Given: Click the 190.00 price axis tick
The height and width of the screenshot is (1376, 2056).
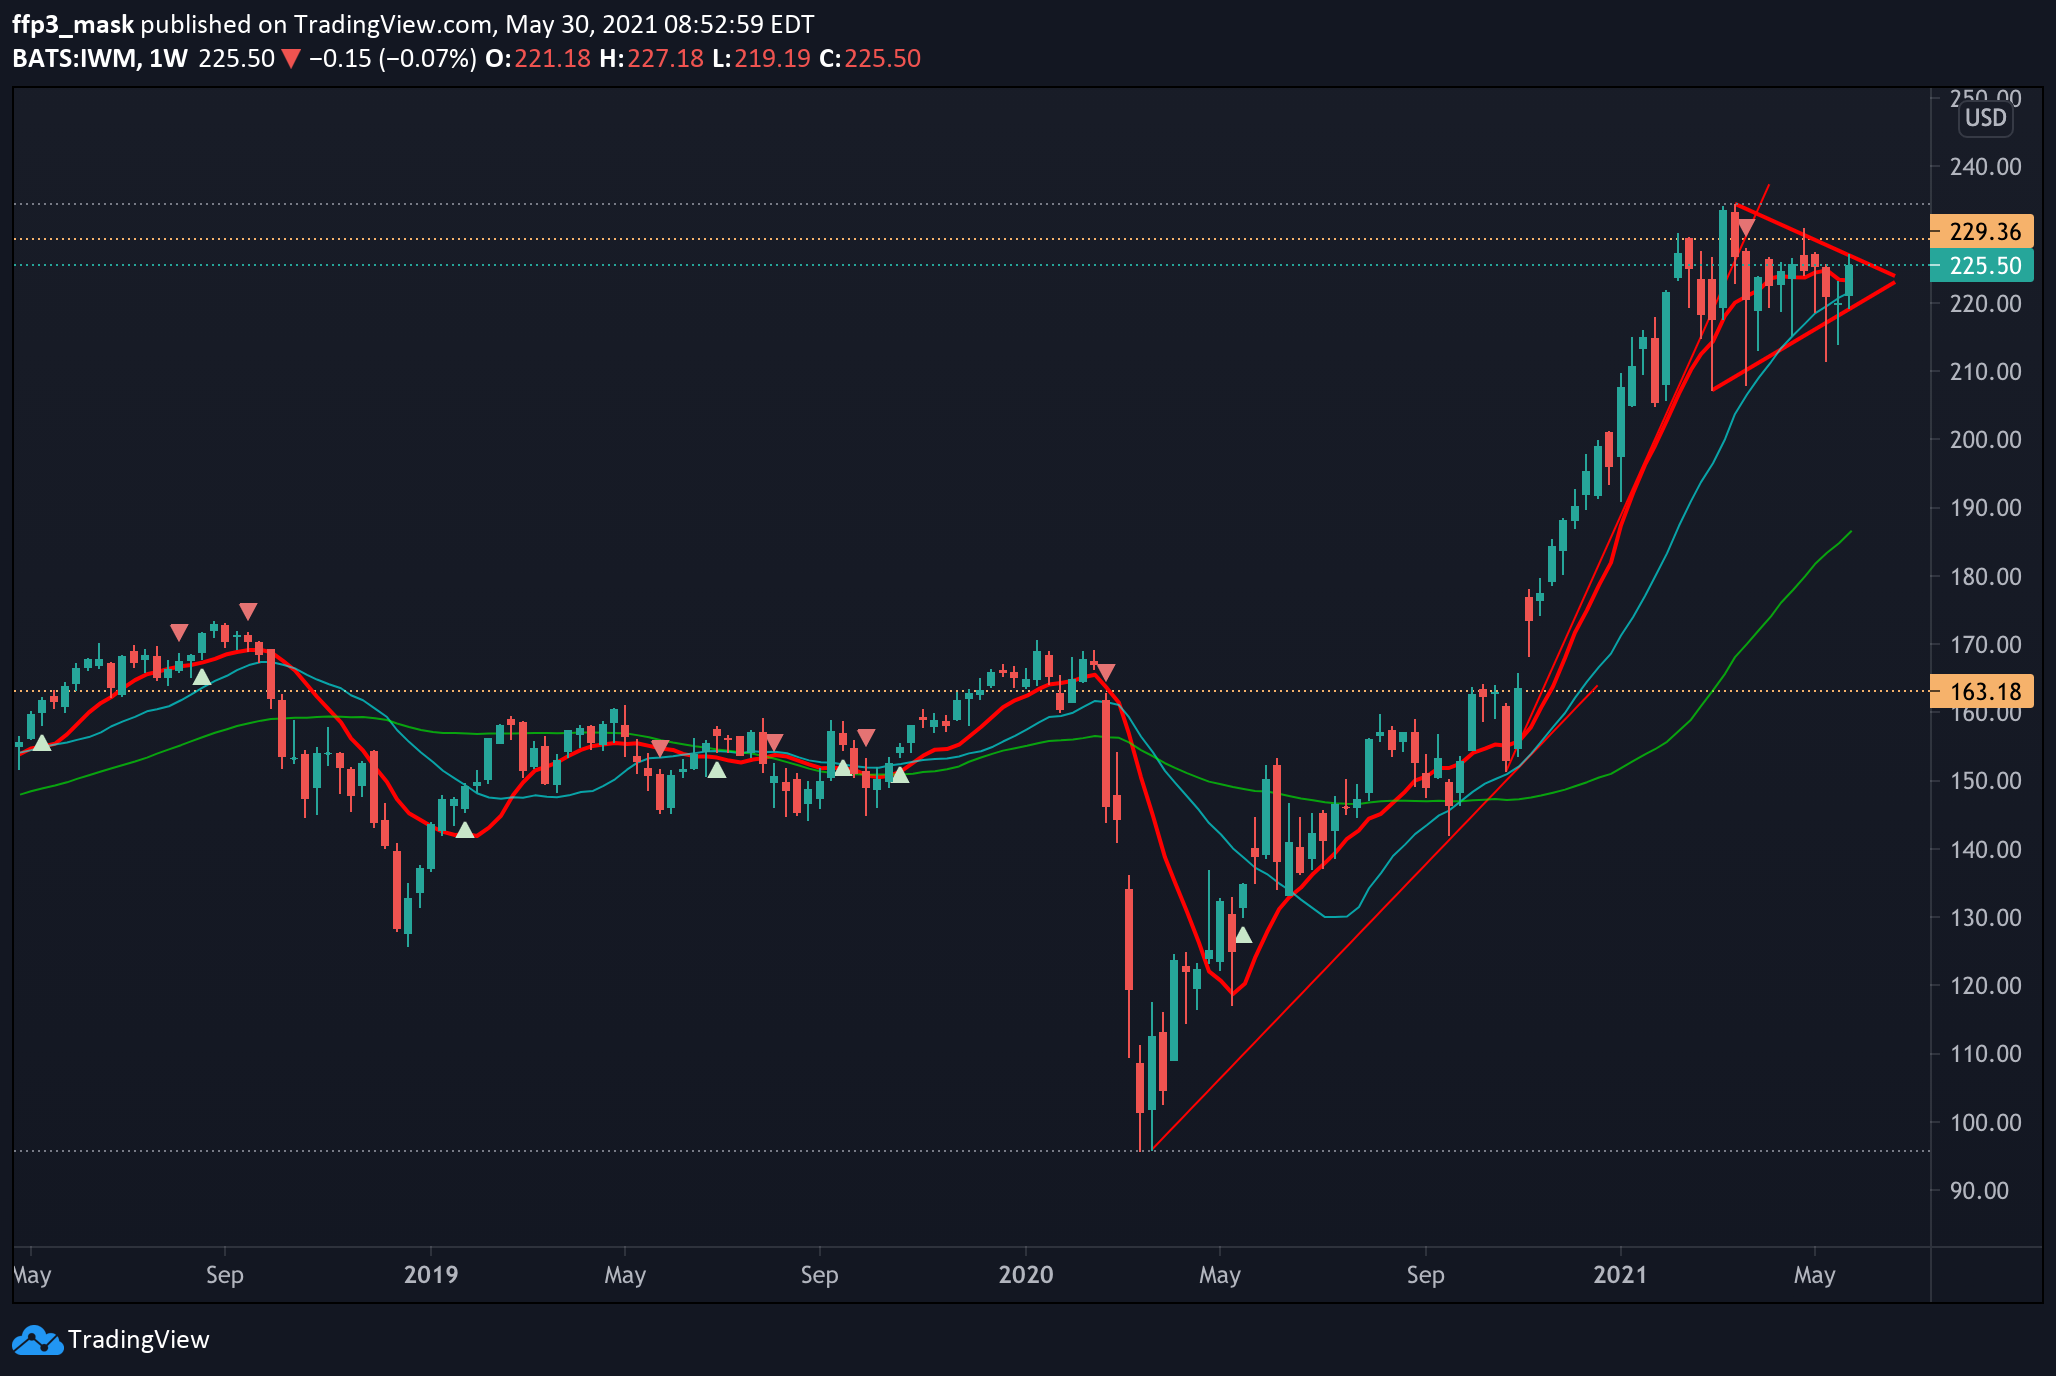Looking at the screenshot, I should pos(1985,508).
